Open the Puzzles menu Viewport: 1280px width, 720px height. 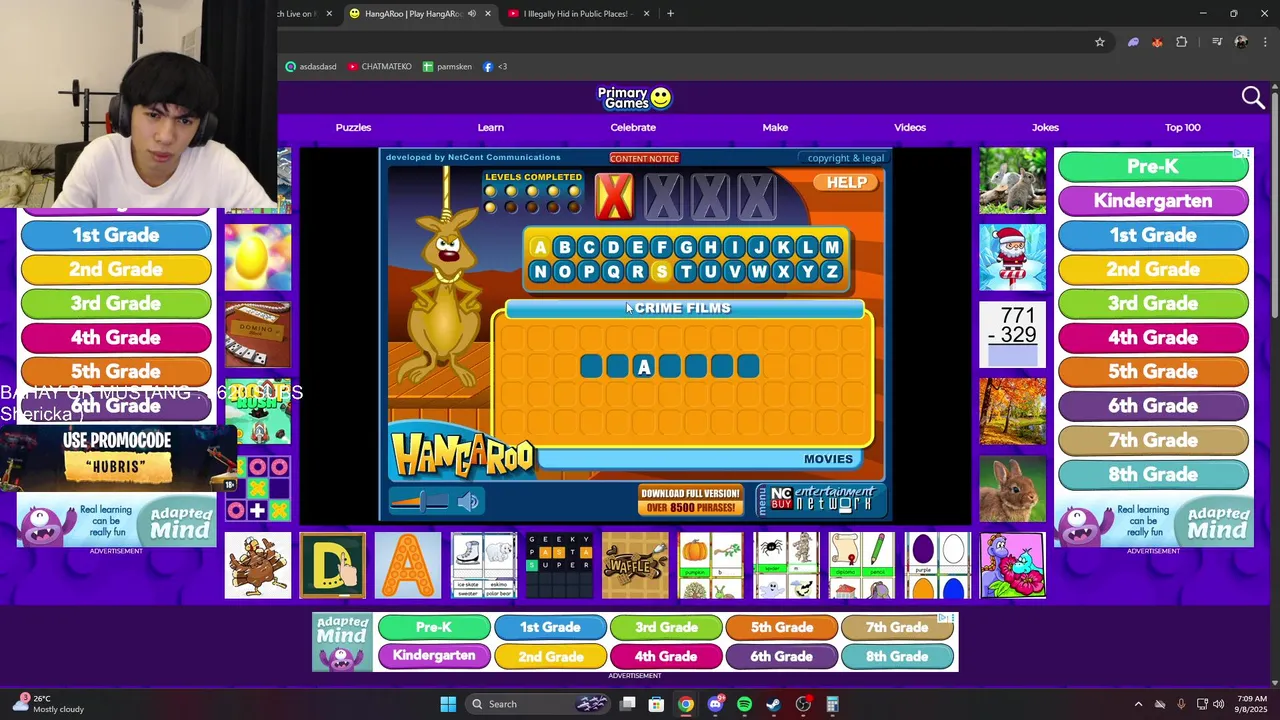pyautogui.click(x=353, y=127)
